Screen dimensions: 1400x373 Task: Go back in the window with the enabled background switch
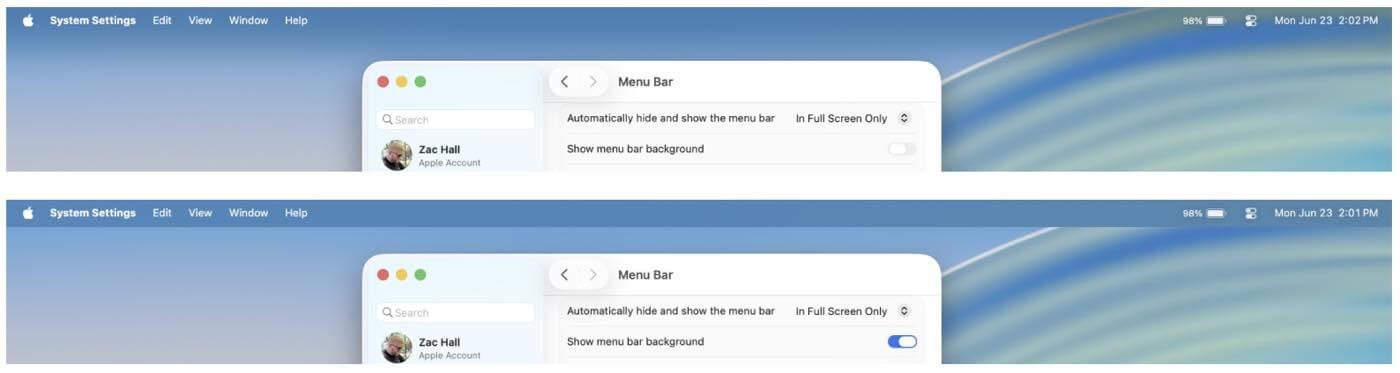(x=565, y=275)
